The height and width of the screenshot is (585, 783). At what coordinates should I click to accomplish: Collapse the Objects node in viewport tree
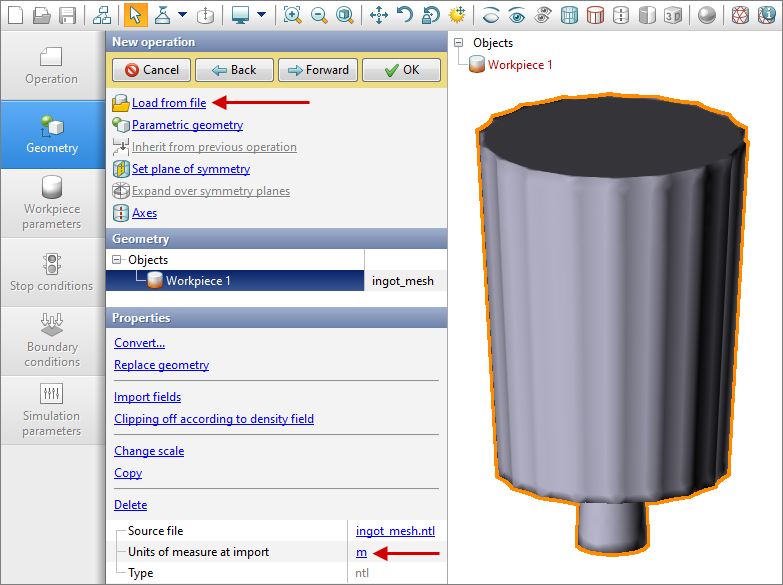point(459,43)
